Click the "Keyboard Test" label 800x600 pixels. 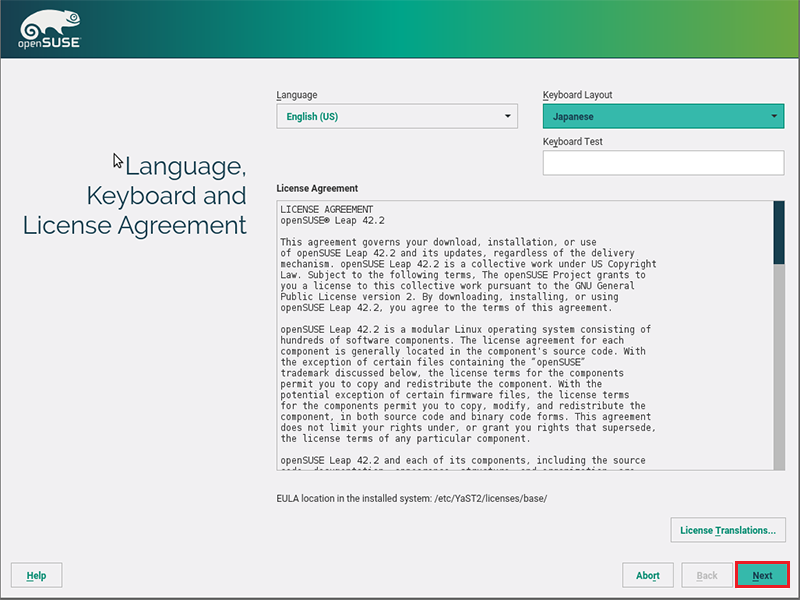[x=572, y=142]
